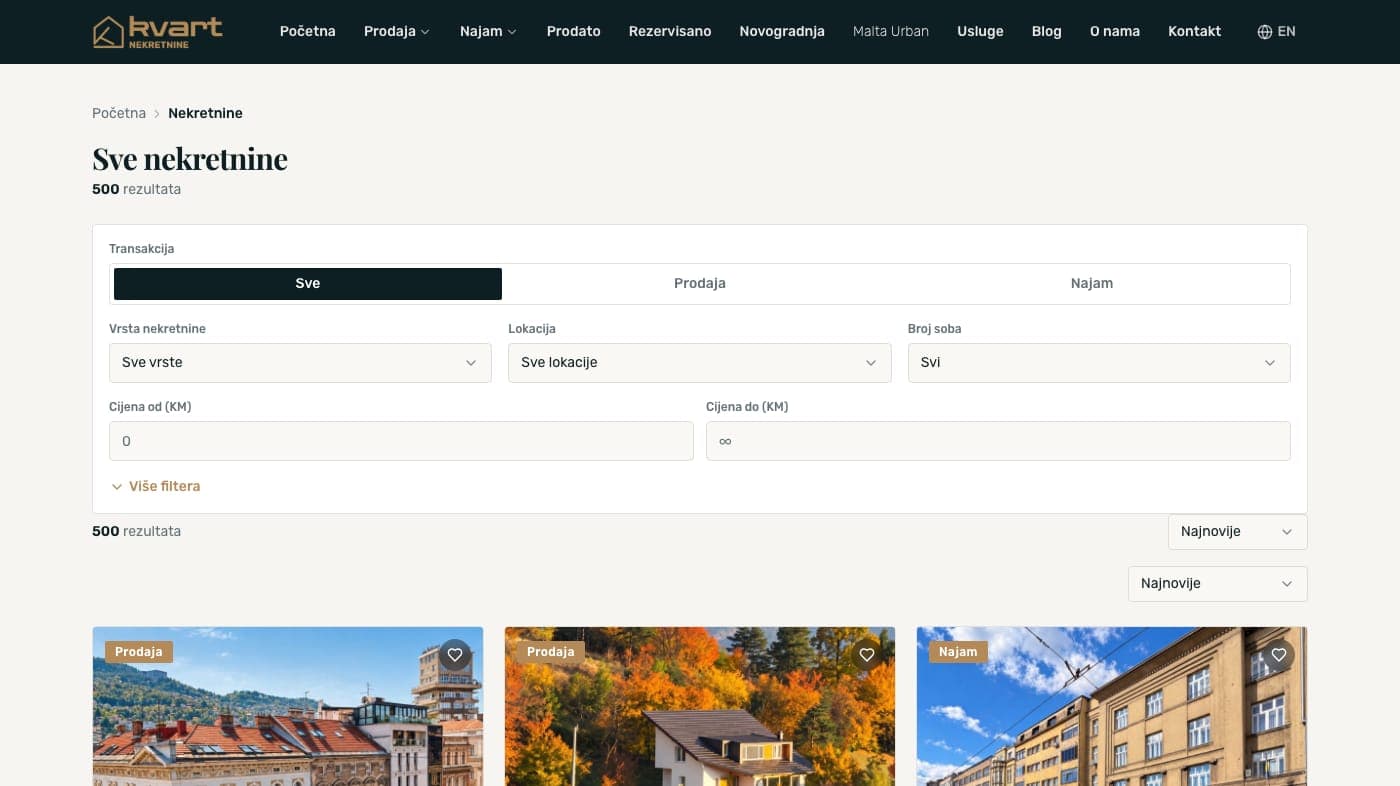
Task: Go to Početna in top navigation
Action: [308, 32]
